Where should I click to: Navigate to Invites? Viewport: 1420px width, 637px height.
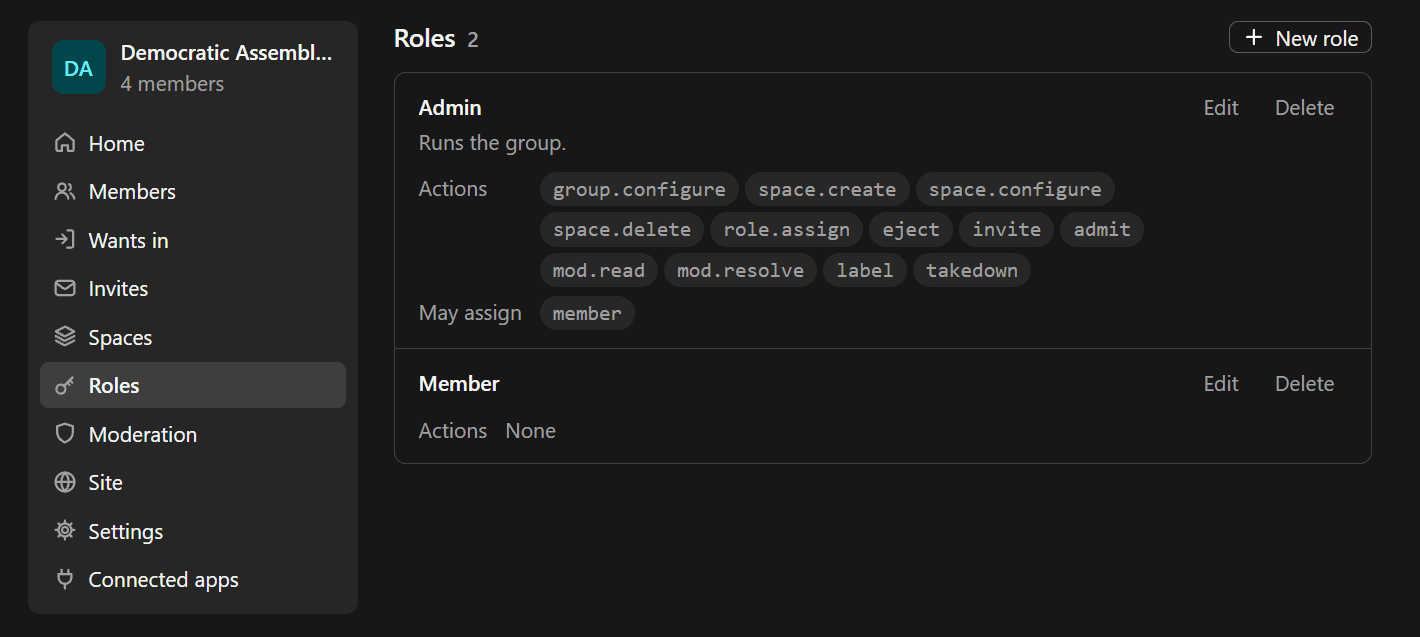coord(193,288)
